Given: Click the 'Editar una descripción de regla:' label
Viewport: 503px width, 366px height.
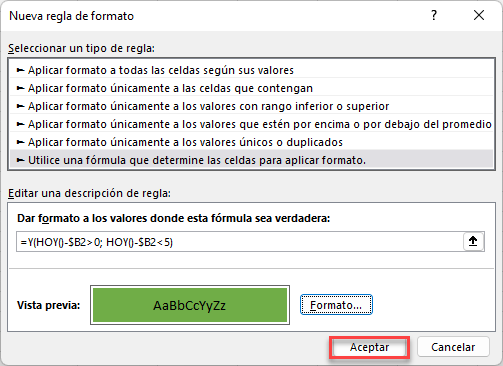Looking at the screenshot, I should pos(89,193).
